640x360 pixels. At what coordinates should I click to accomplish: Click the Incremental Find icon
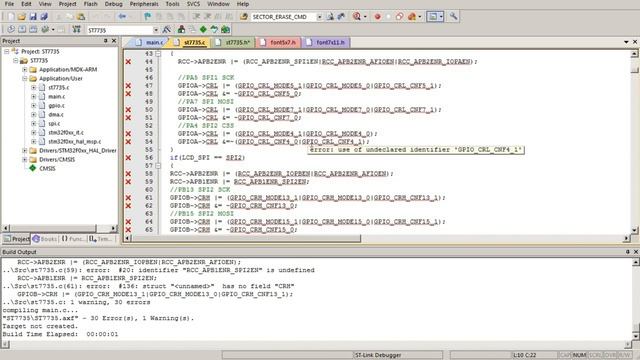(341, 17)
